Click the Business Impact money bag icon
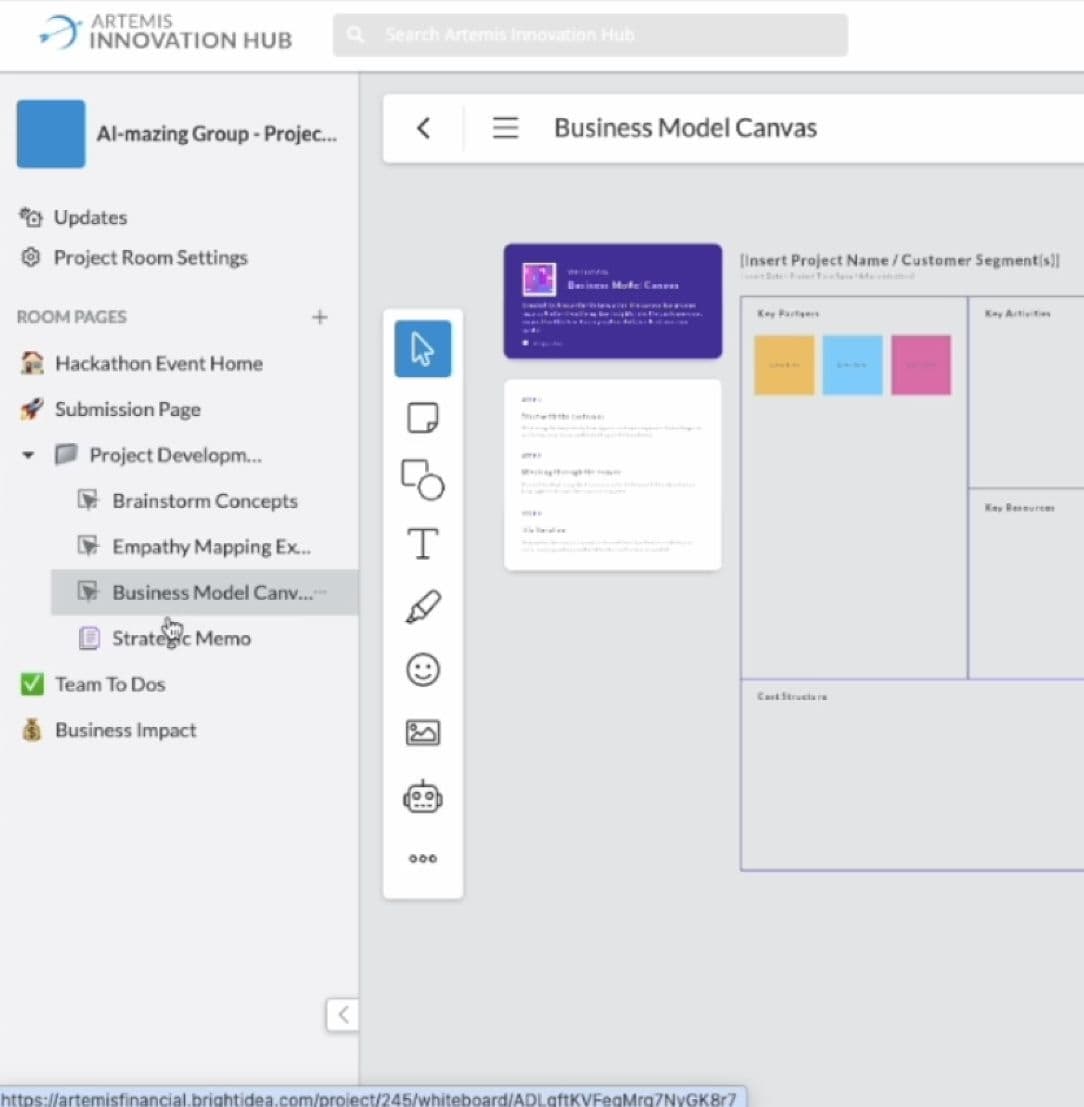The width and height of the screenshot is (1084, 1107). [x=32, y=729]
